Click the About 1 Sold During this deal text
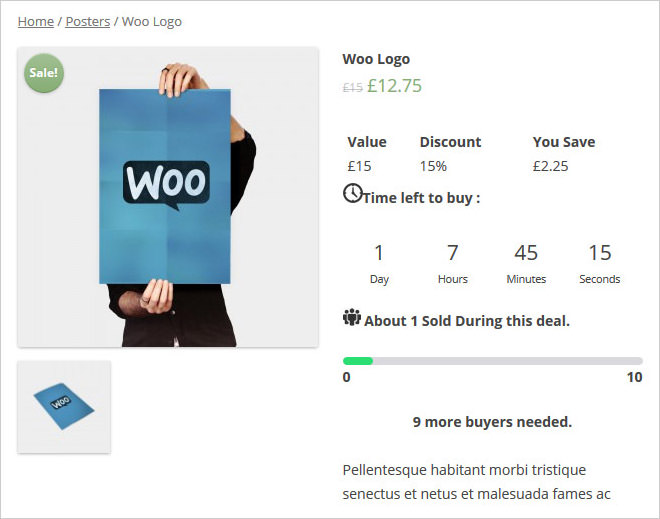The image size is (660, 519). tap(466, 321)
